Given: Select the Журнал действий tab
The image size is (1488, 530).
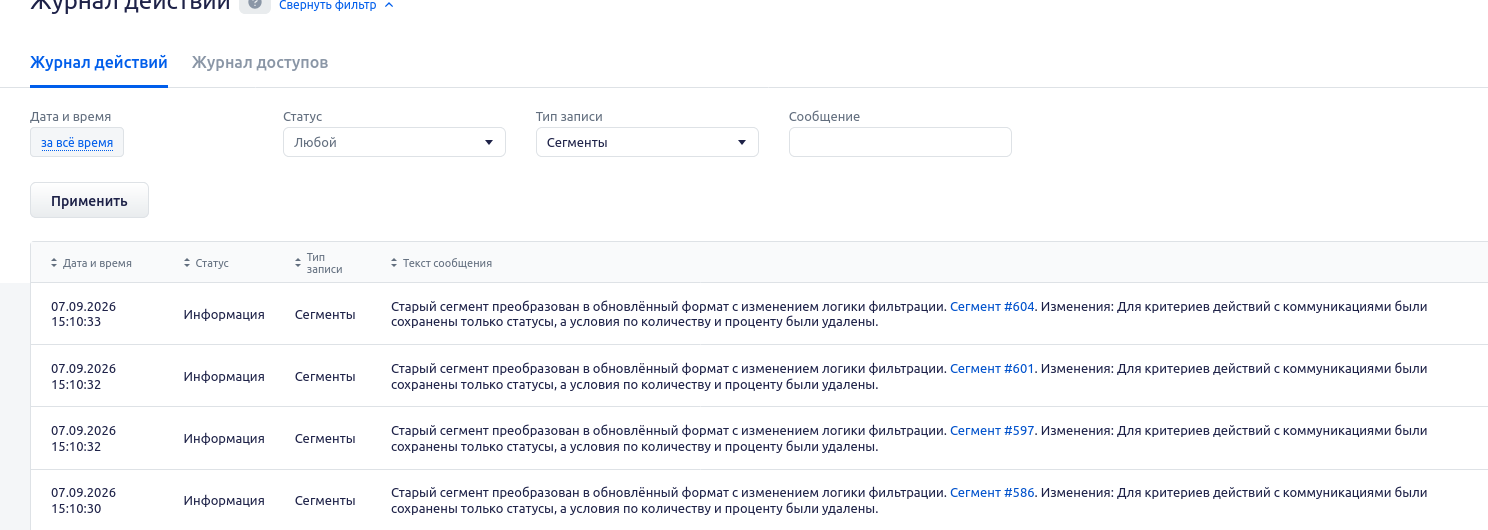Looking at the screenshot, I should pos(99,63).
